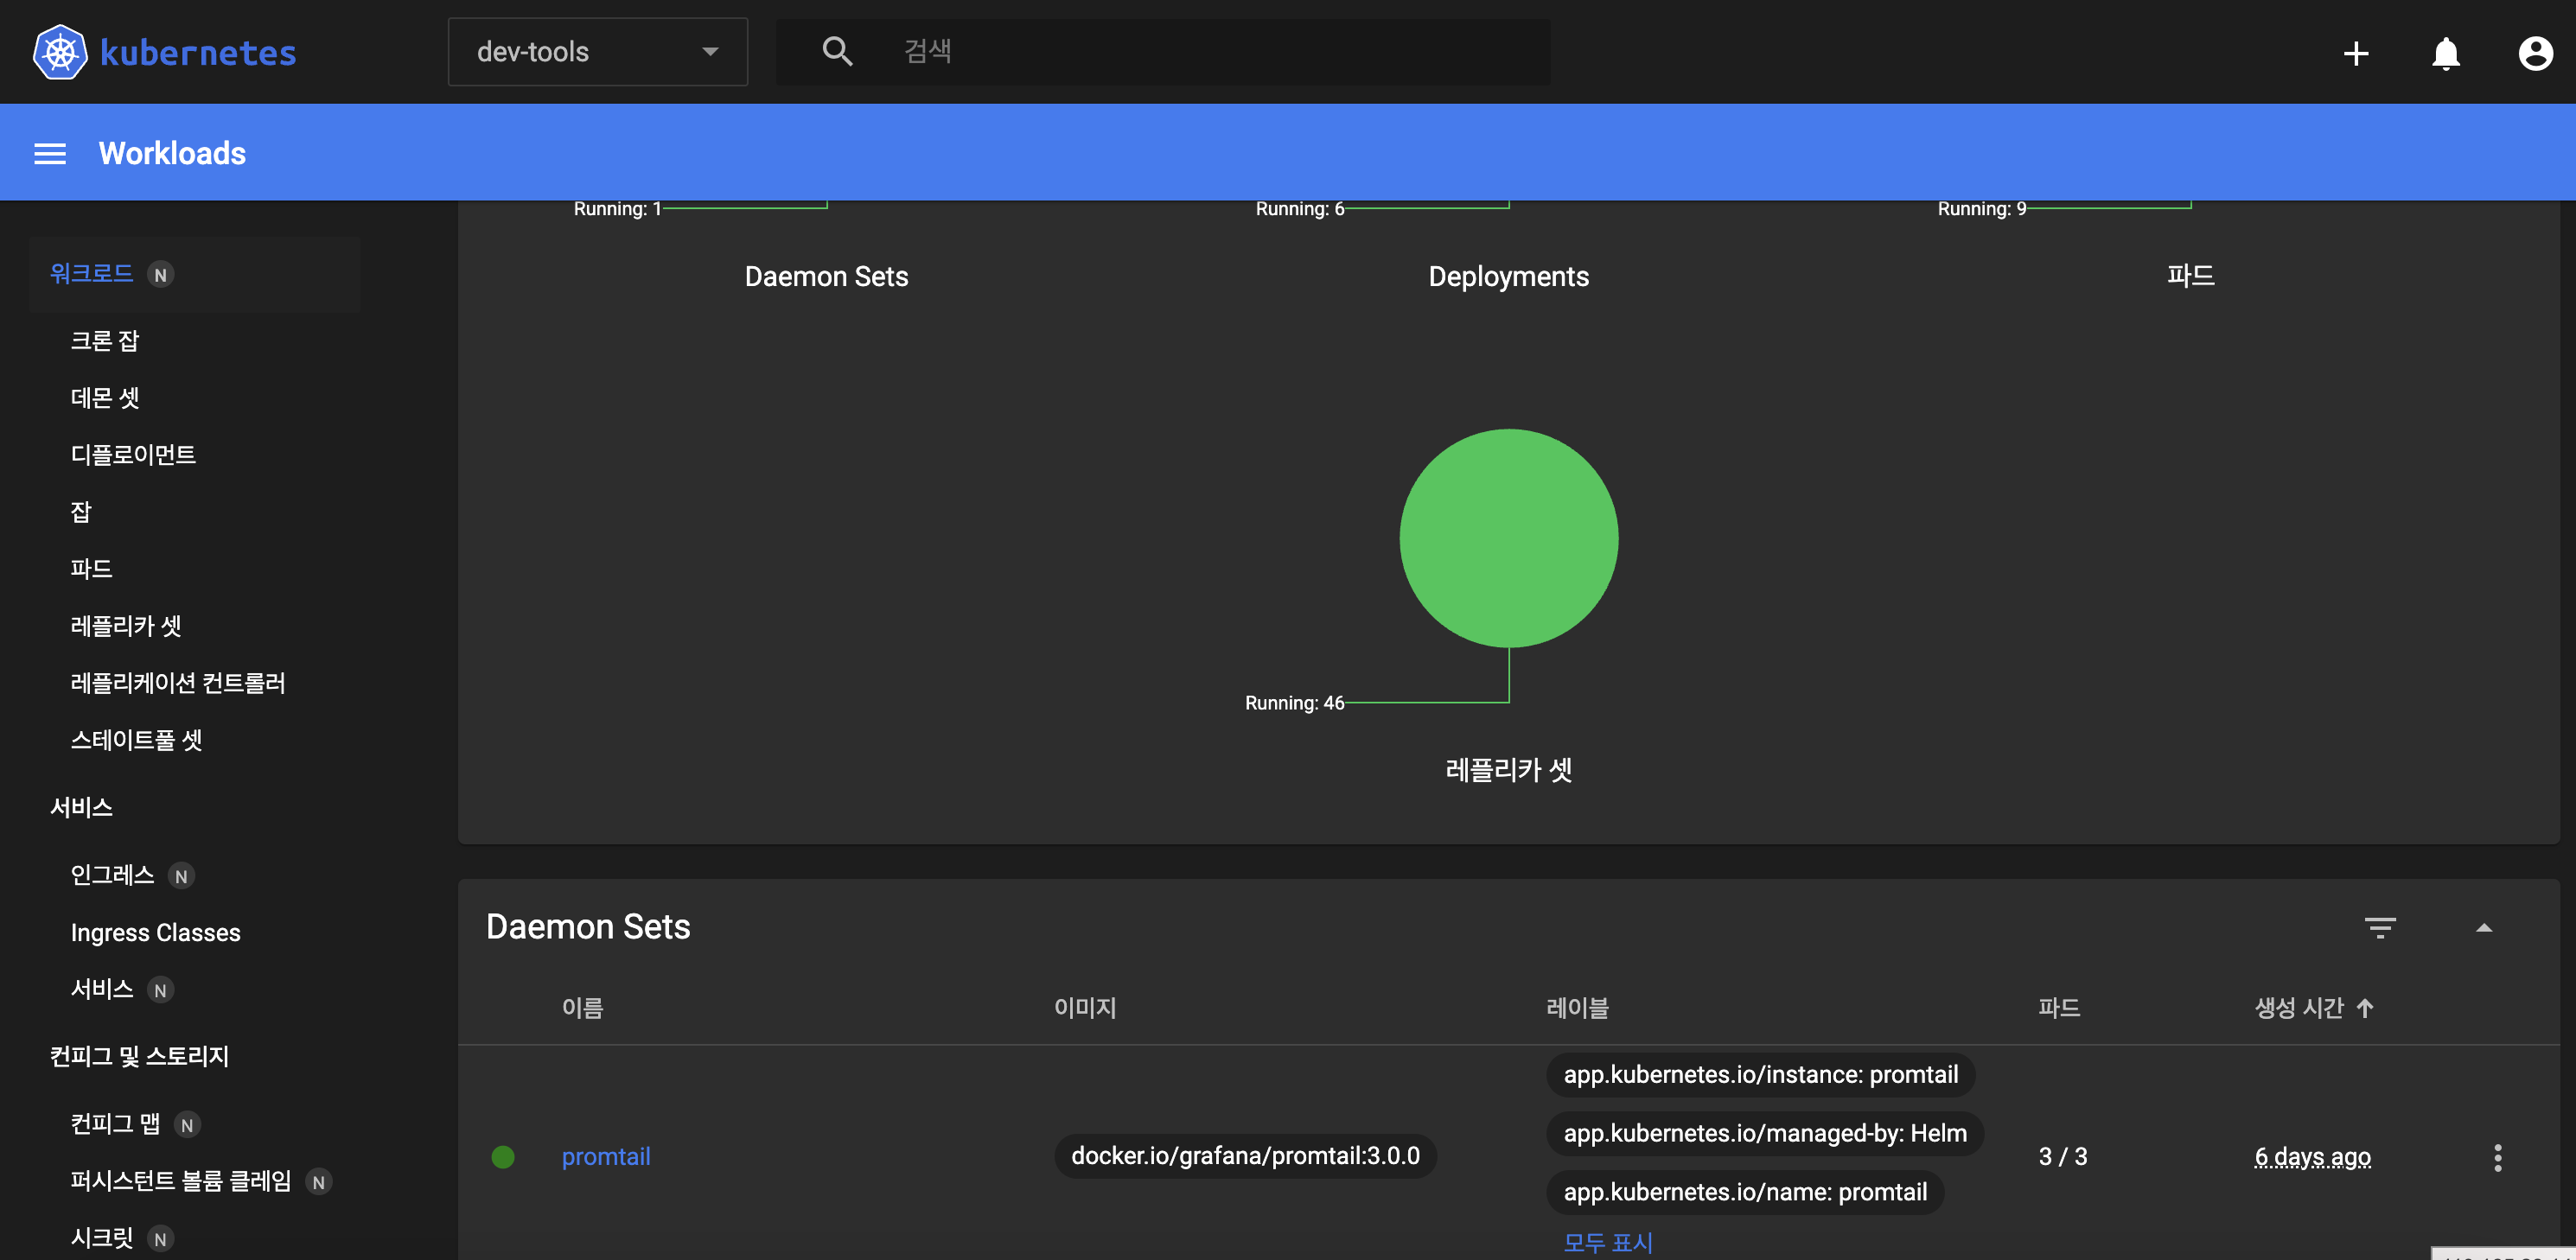The height and width of the screenshot is (1260, 2576).
Task: Open the Daemon Sets filter icon
Action: pyautogui.click(x=2379, y=927)
